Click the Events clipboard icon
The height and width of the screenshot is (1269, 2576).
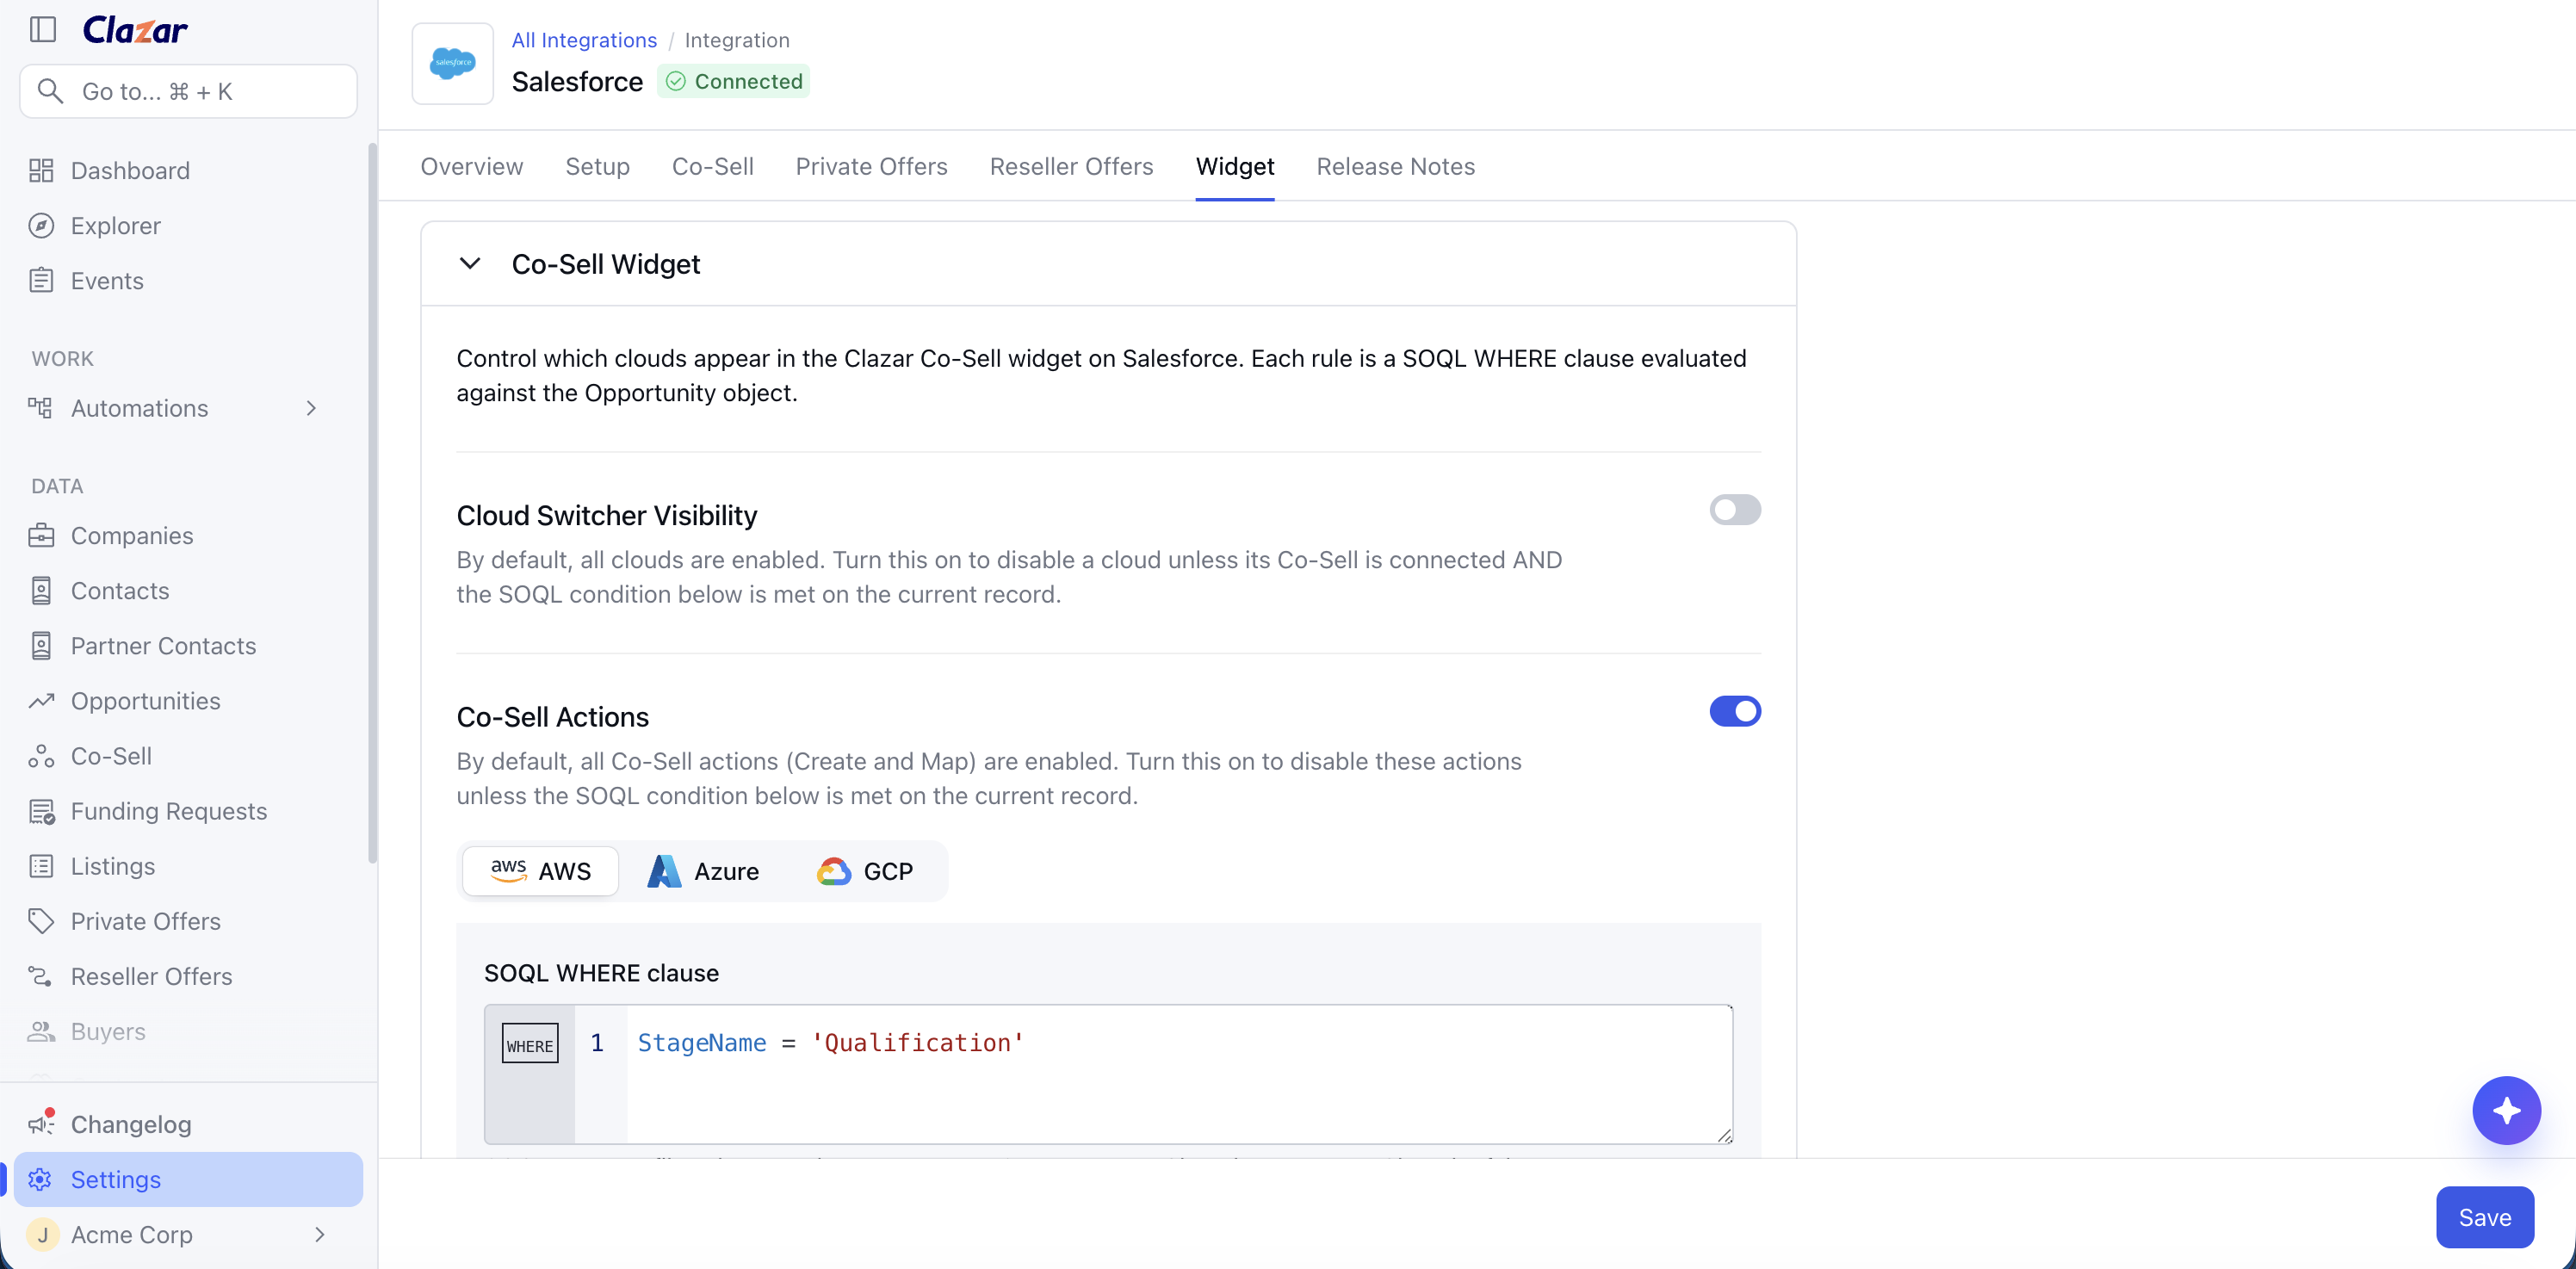click(41, 280)
